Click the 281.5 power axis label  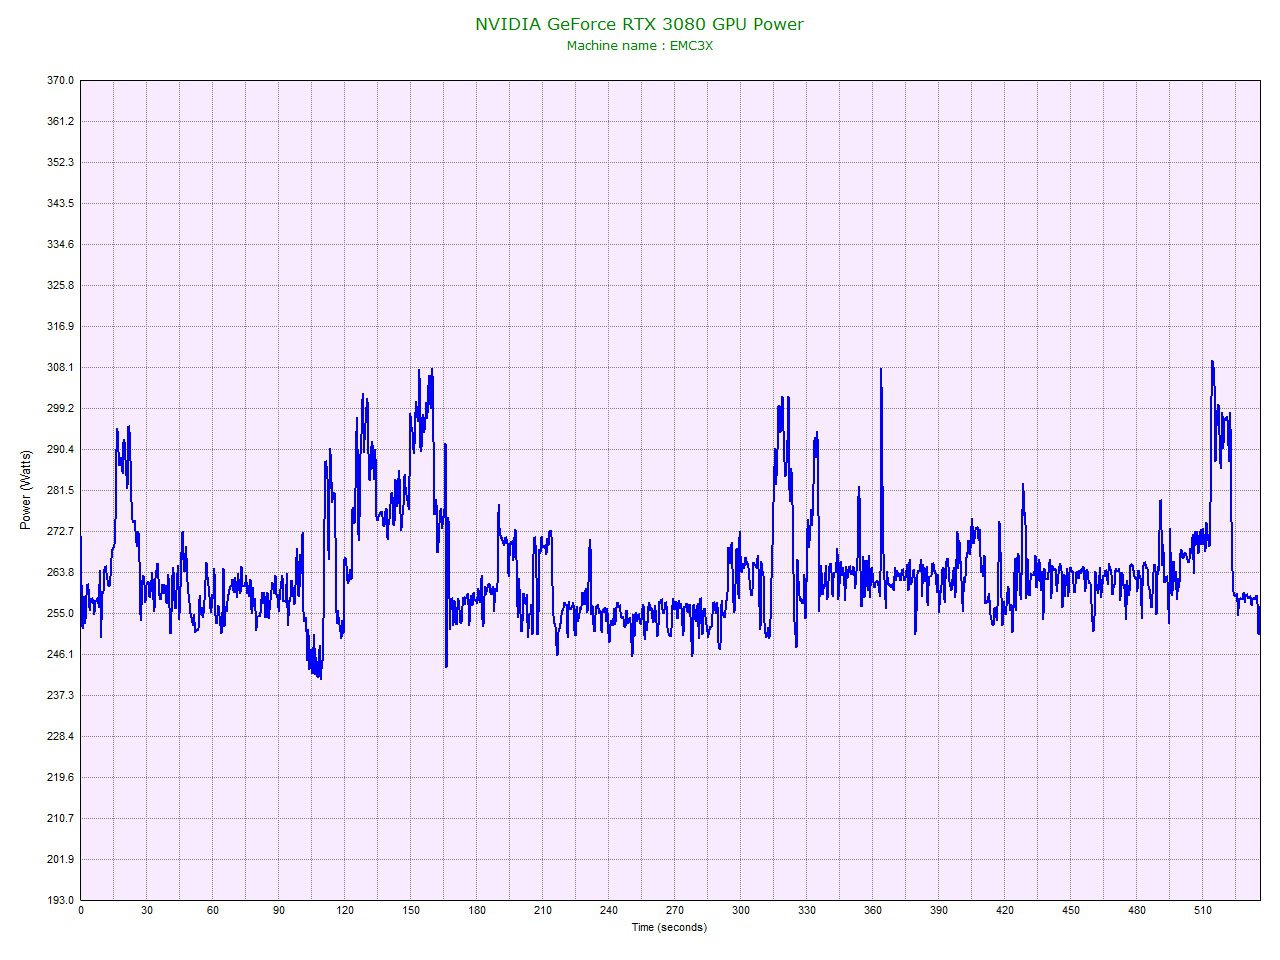[61, 490]
